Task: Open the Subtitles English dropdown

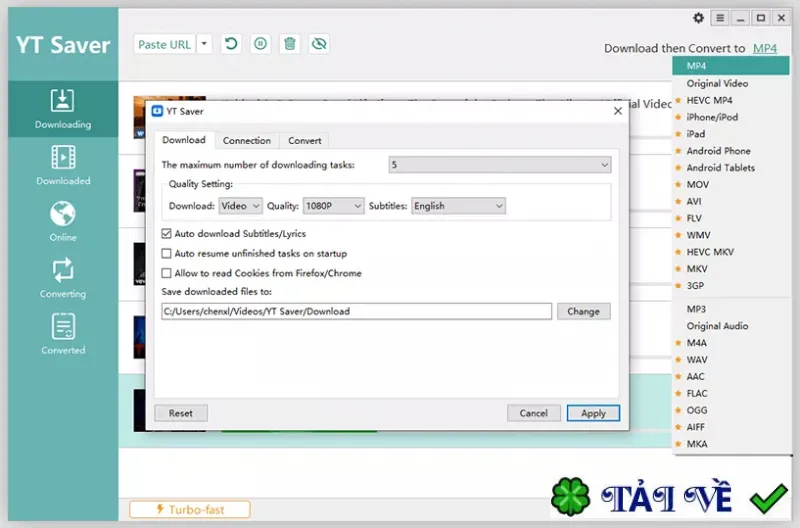Action: click(458, 206)
